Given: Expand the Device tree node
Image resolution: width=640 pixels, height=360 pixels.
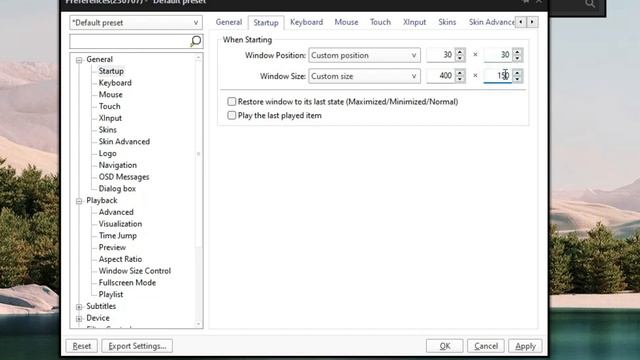Looking at the screenshot, I should (79, 318).
